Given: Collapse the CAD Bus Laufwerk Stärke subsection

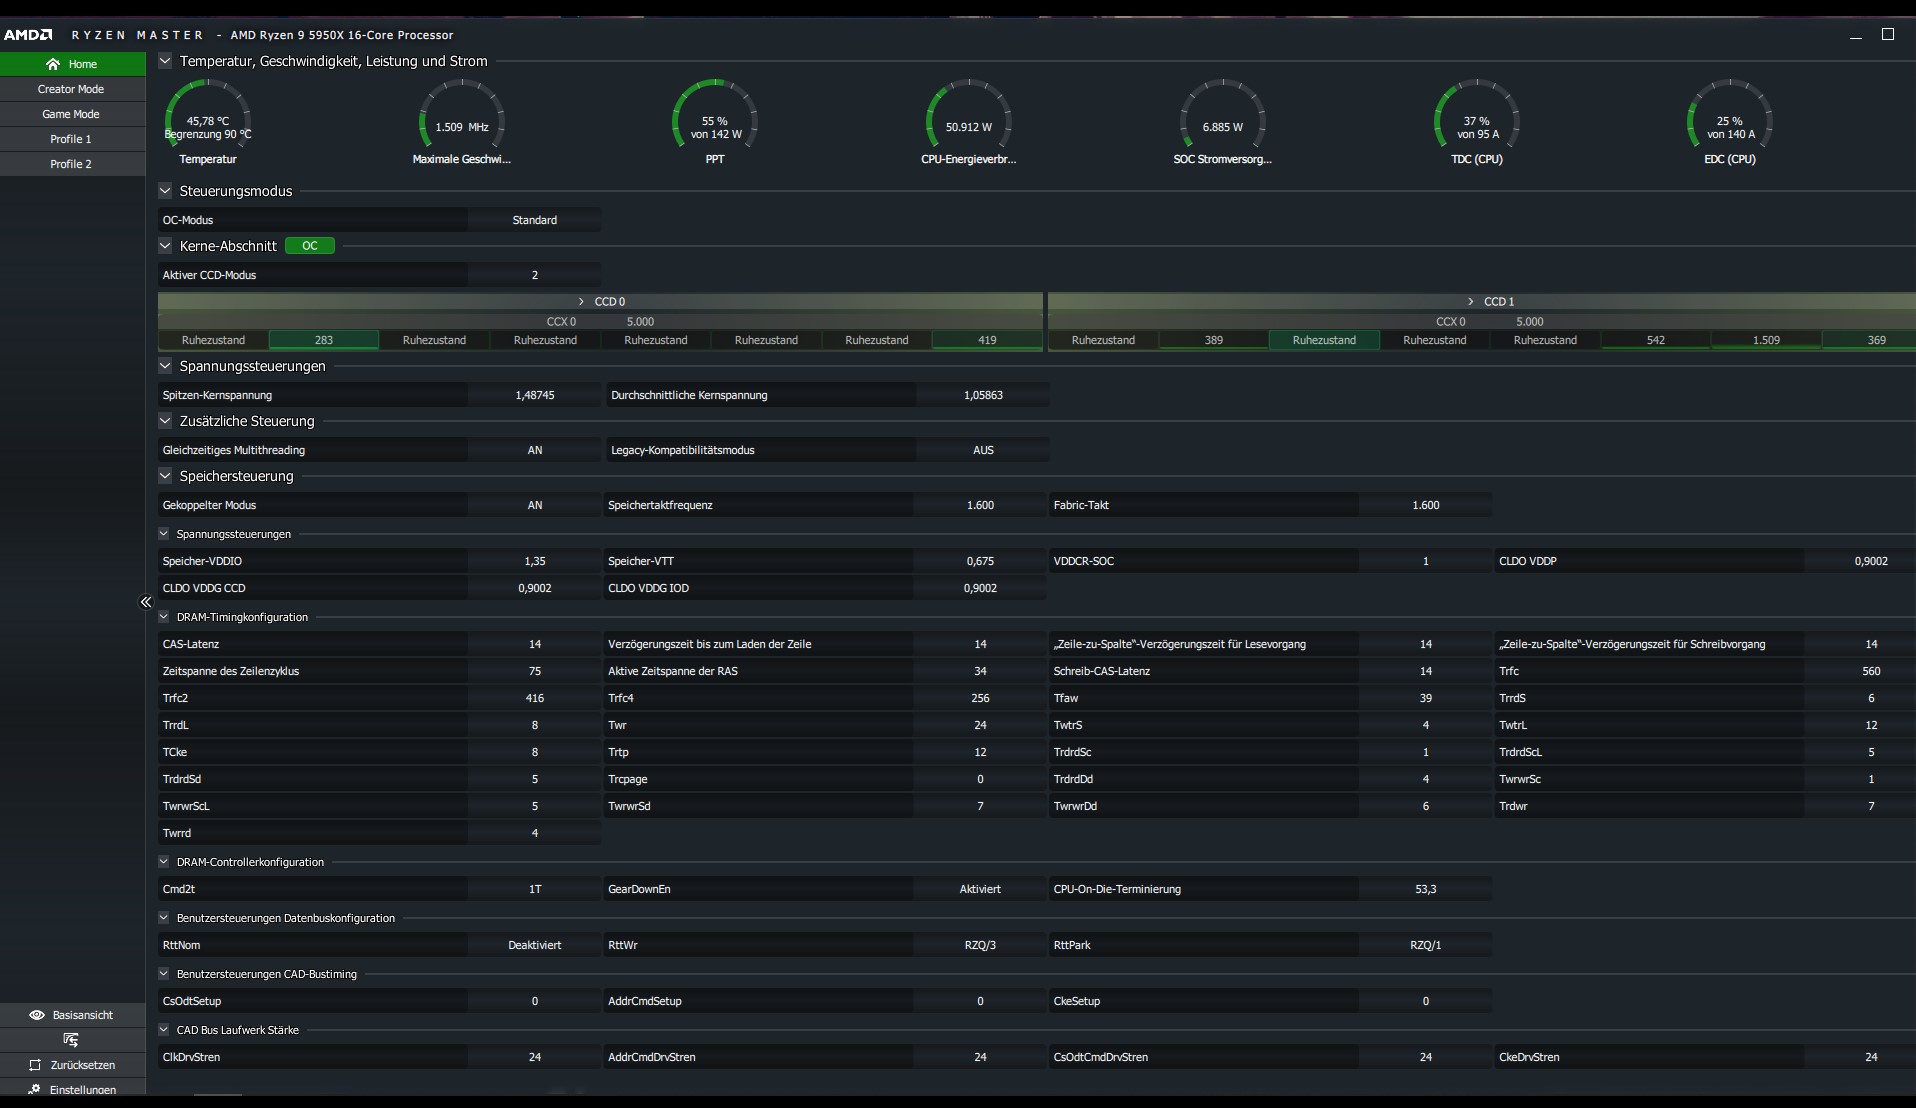Looking at the screenshot, I should pos(164,1030).
